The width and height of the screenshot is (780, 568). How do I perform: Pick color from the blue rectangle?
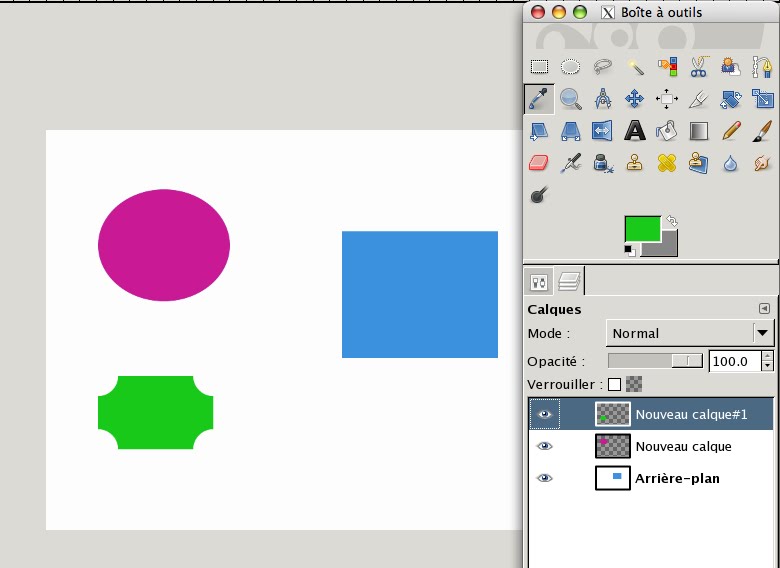click(420, 294)
